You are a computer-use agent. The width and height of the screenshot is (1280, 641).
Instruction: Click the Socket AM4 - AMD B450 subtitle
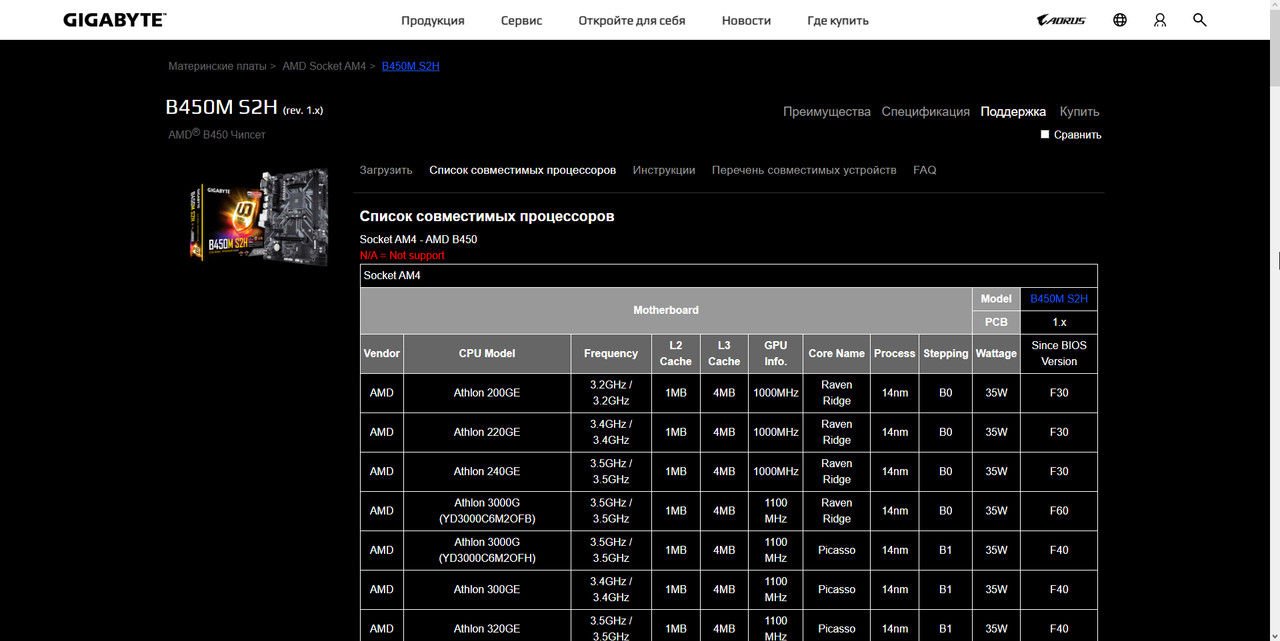point(418,240)
